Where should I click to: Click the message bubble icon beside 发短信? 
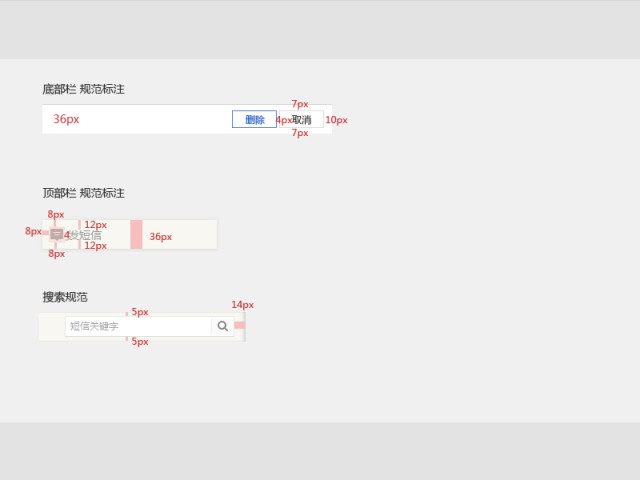pyautogui.click(x=56, y=235)
